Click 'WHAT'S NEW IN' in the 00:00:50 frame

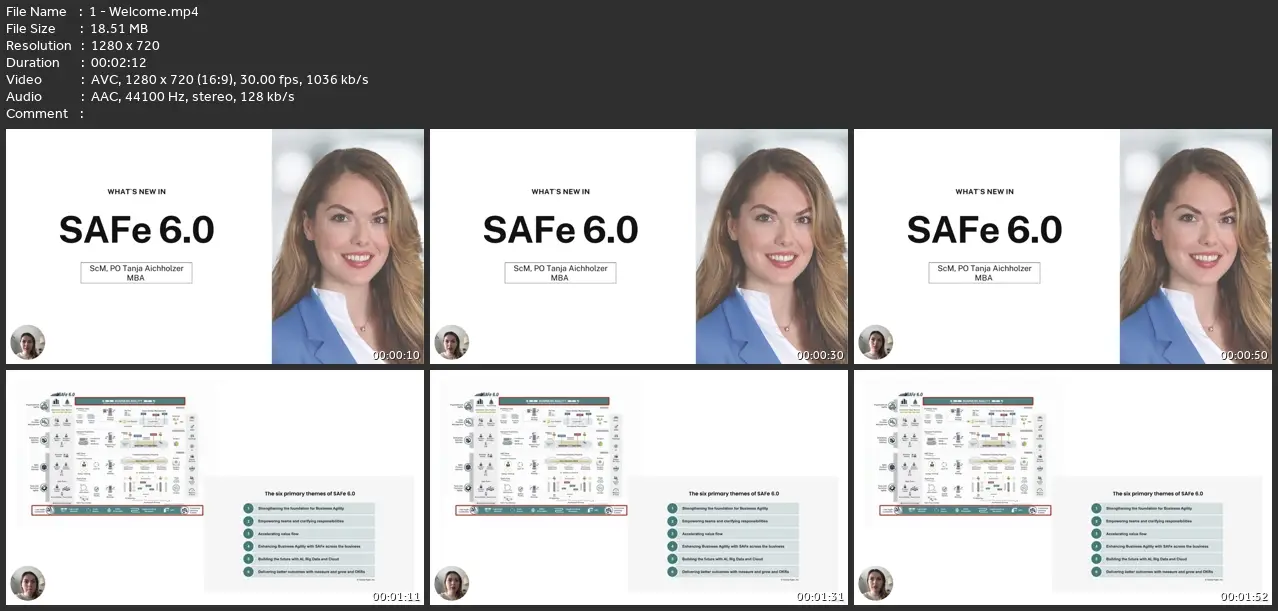[985, 192]
